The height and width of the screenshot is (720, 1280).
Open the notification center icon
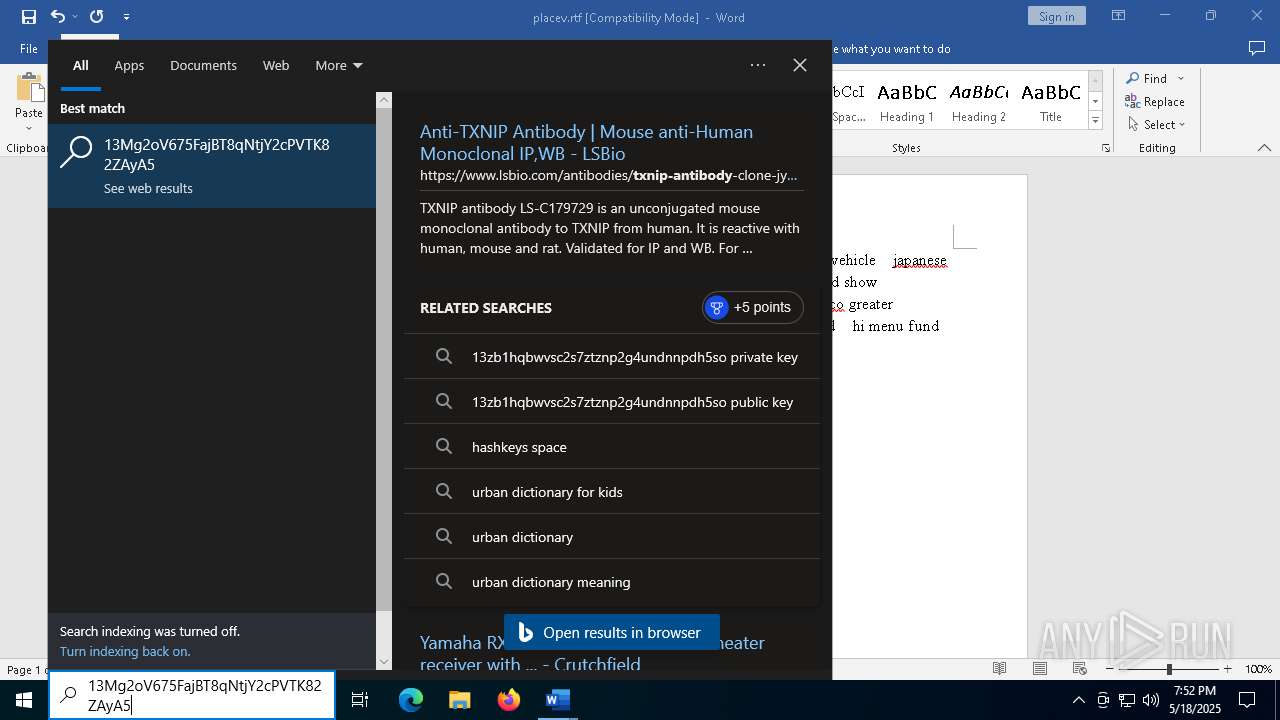[1247, 700]
